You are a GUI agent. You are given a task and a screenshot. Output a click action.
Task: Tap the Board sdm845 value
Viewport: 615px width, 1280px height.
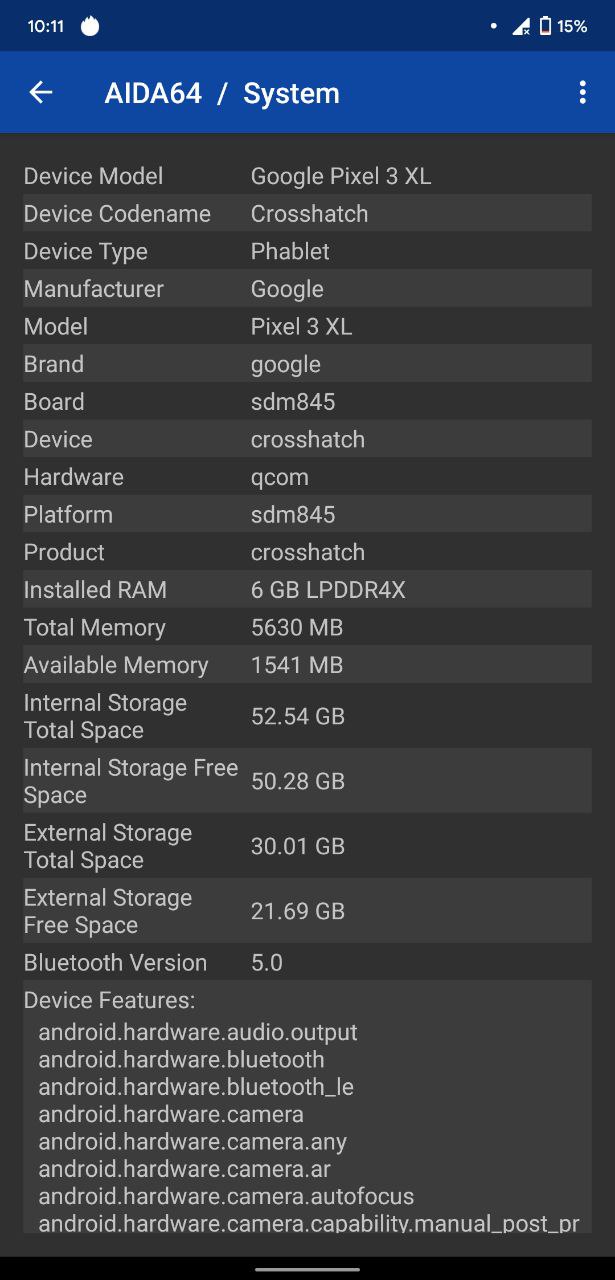pos(293,402)
